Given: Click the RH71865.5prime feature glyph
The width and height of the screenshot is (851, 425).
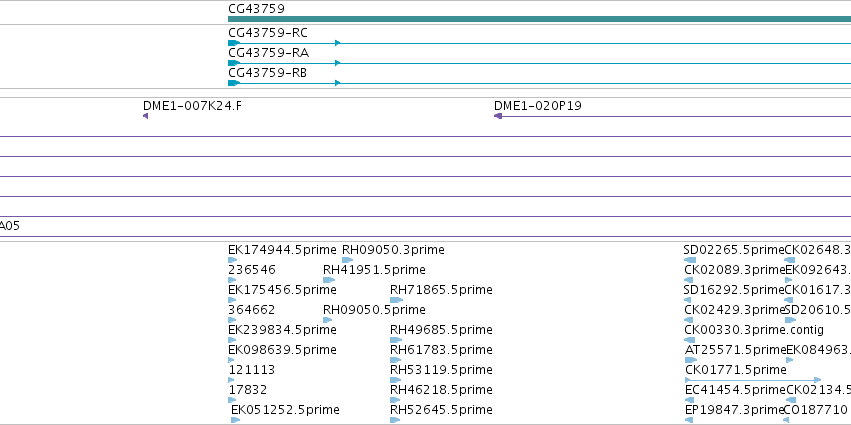Looking at the screenshot, I should [x=396, y=300].
